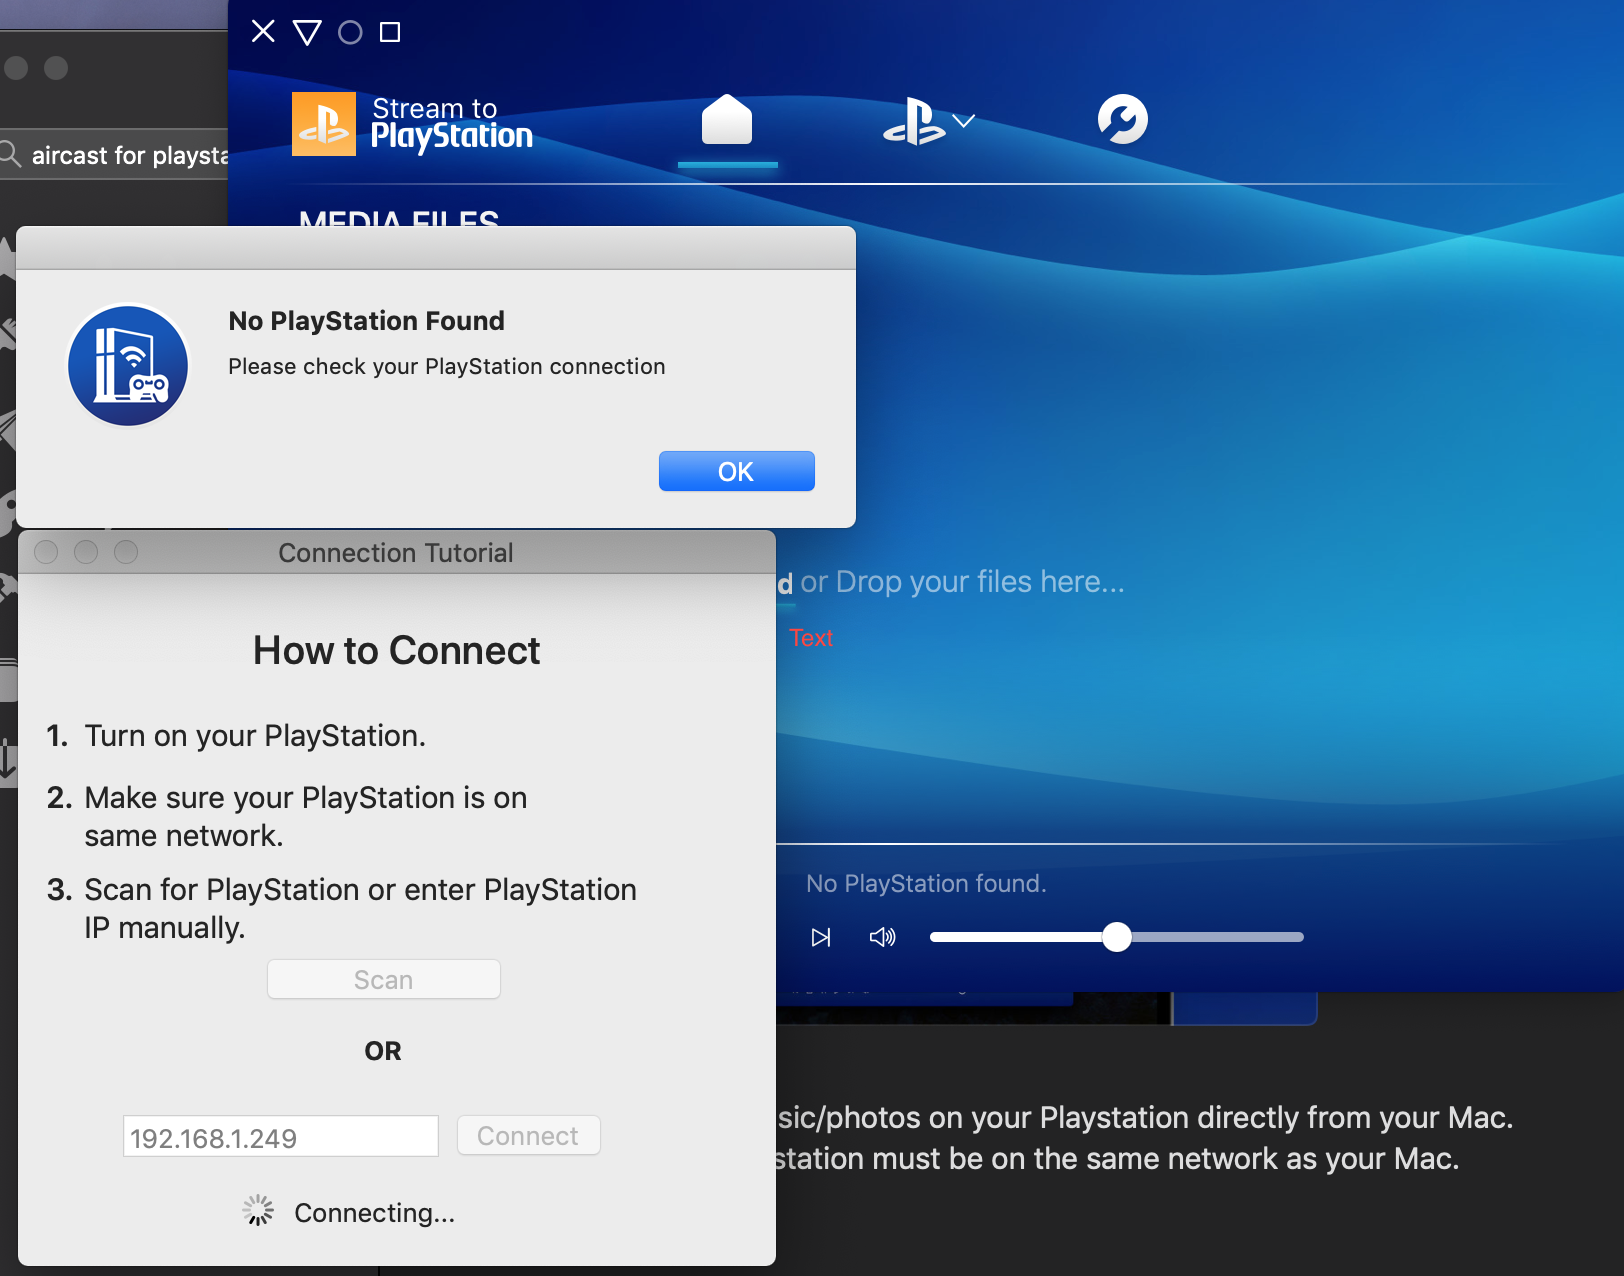Click the cross shape window control
This screenshot has width=1624, height=1276.
click(x=263, y=32)
